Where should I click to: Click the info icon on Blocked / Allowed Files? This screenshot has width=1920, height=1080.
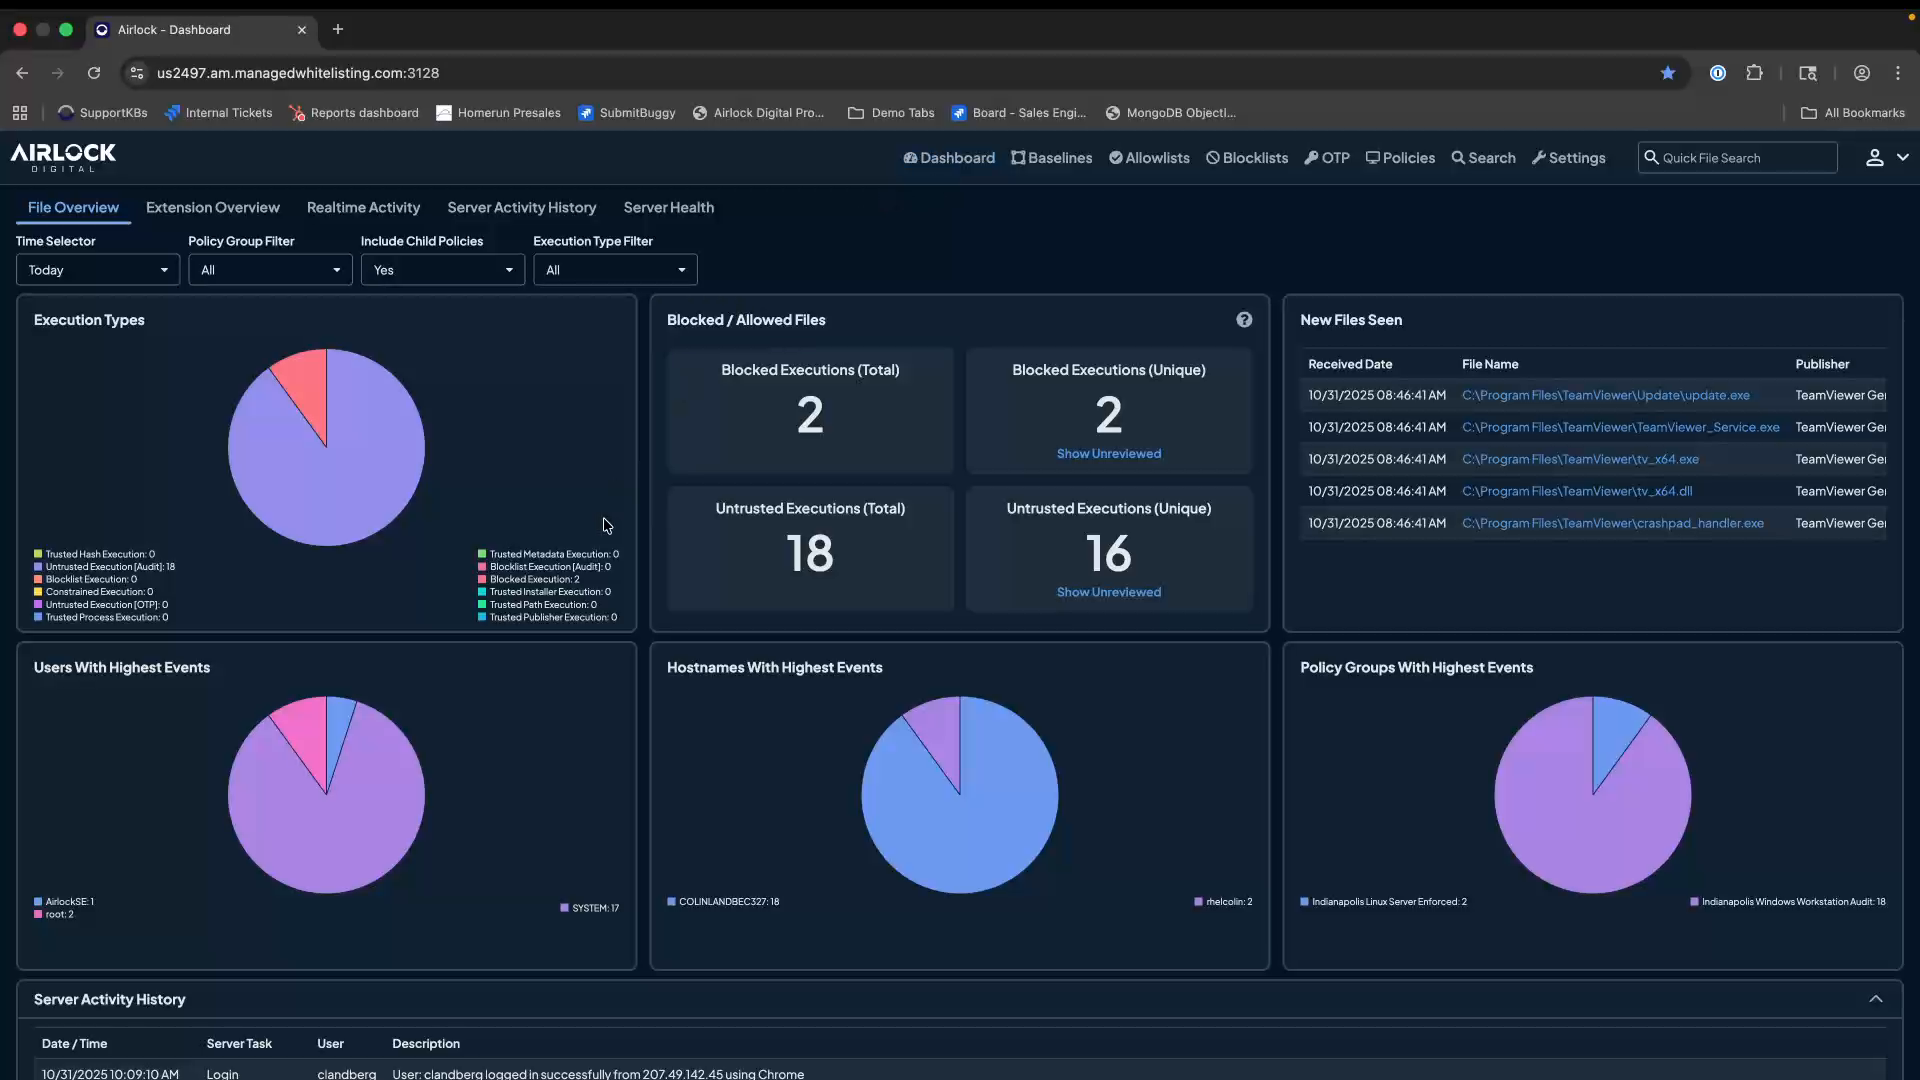[x=1244, y=319]
